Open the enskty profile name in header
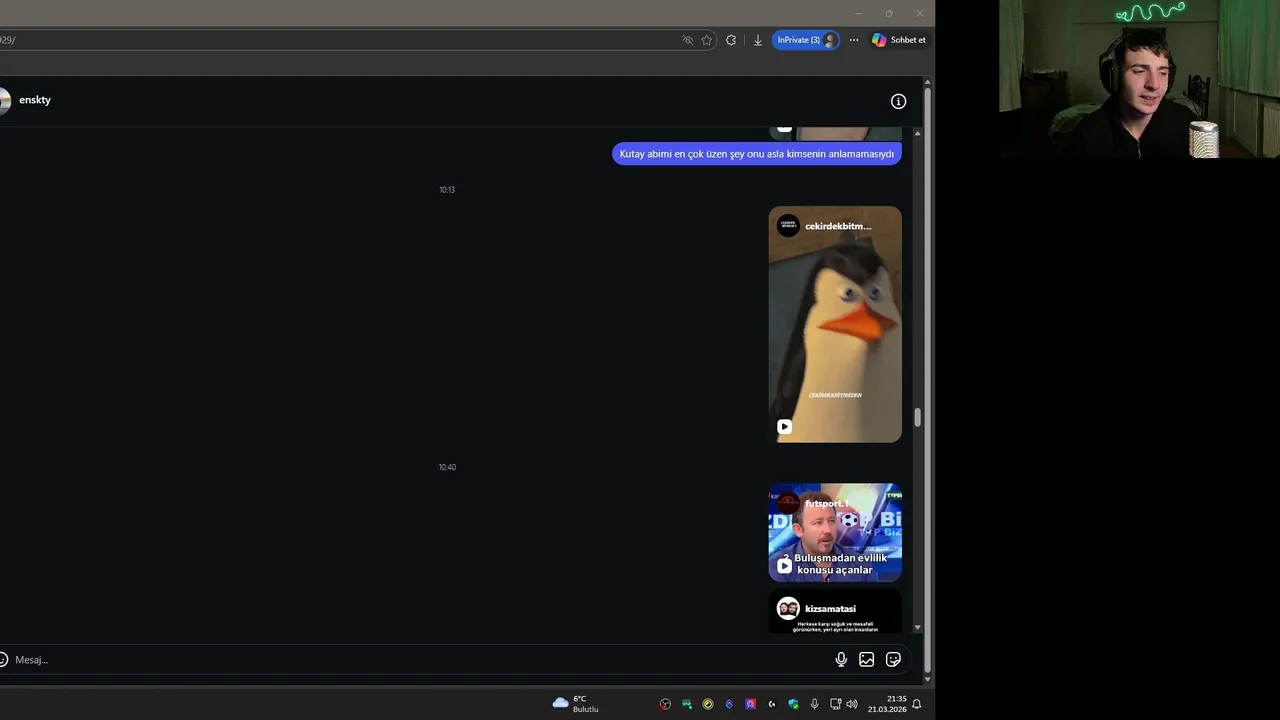The image size is (1280, 720). tap(35, 100)
